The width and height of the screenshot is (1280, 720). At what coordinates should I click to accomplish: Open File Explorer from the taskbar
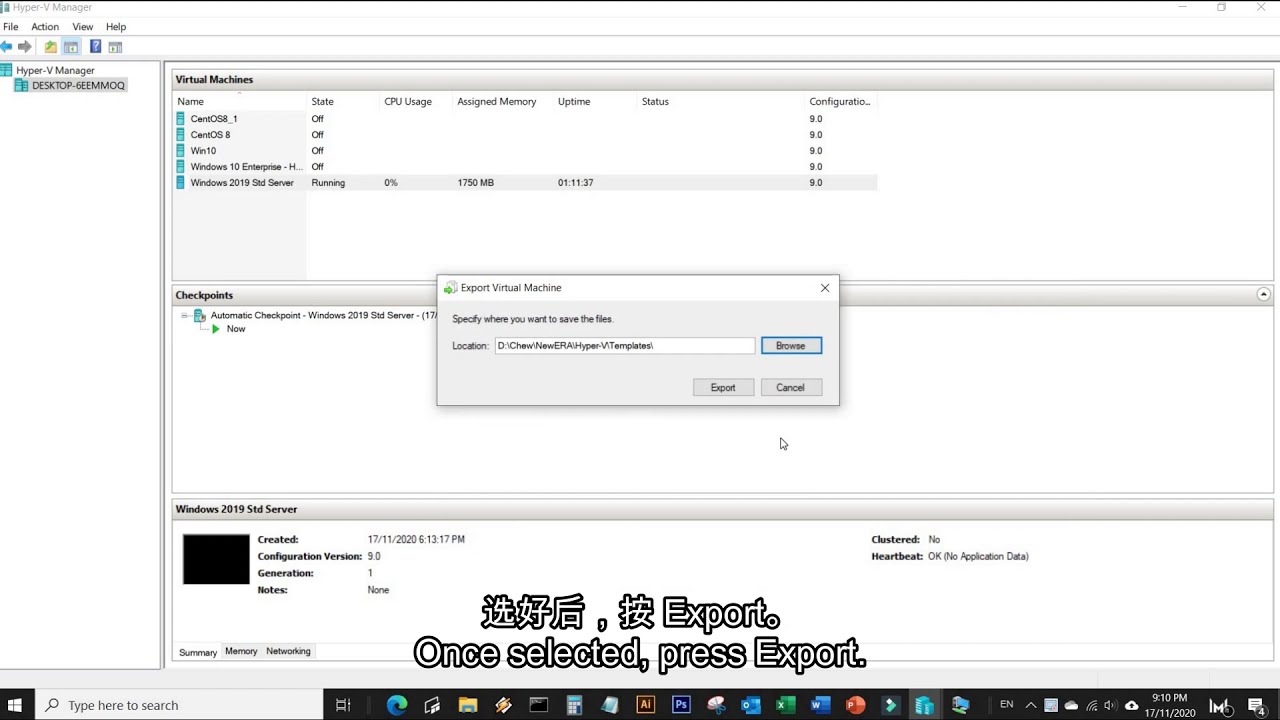(468, 705)
